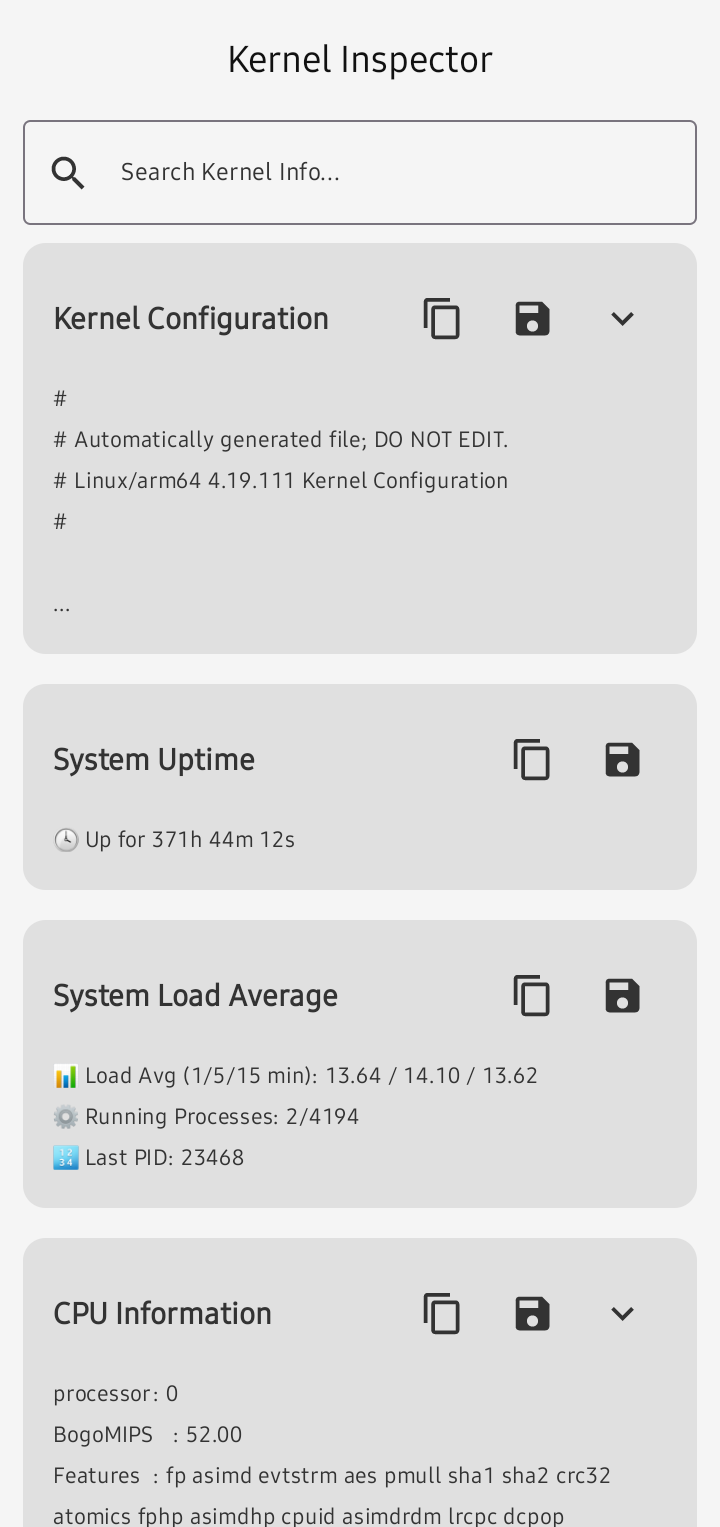The height and width of the screenshot is (1527, 720).
Task: Tap the Last PID 23468 line
Action: (x=150, y=1158)
